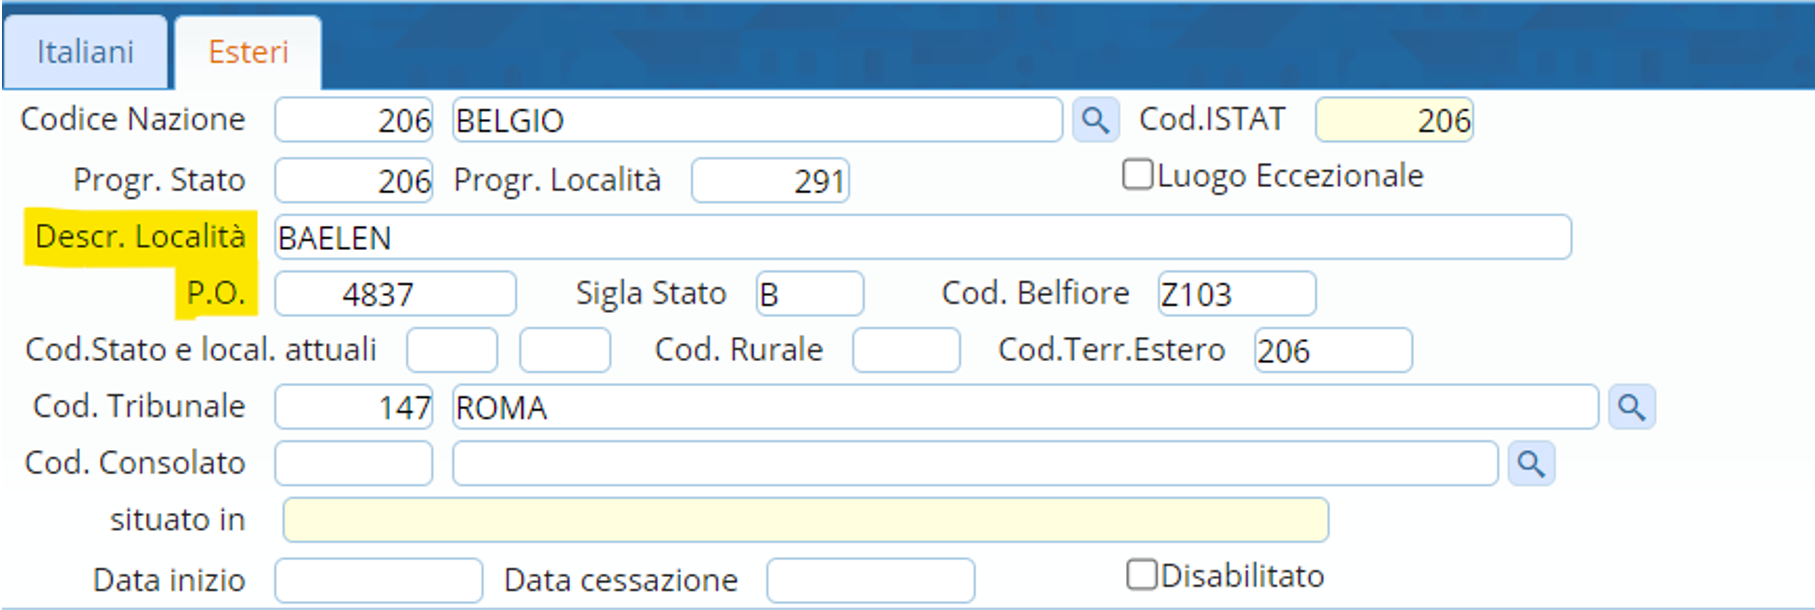Focus the Progr. Località field

click(769, 181)
